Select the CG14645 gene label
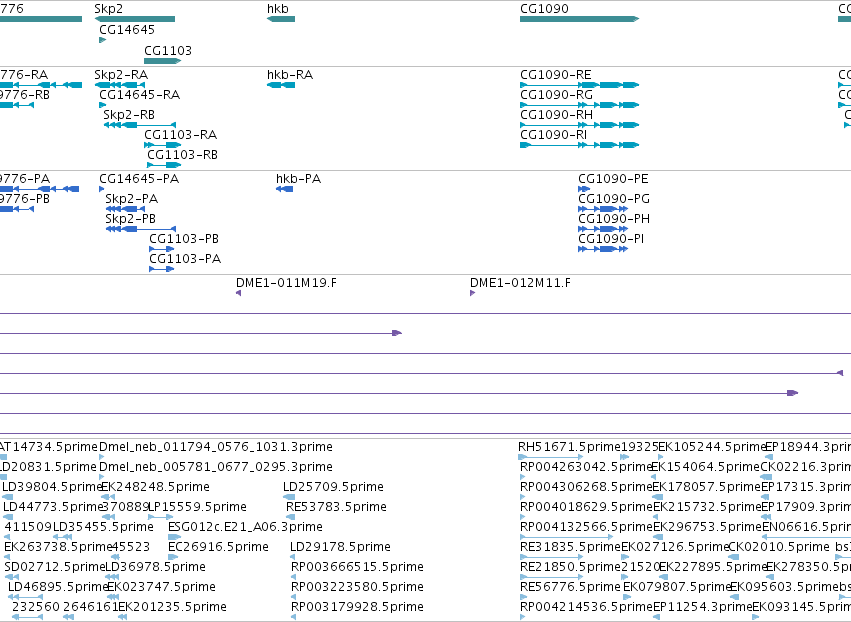 point(127,29)
